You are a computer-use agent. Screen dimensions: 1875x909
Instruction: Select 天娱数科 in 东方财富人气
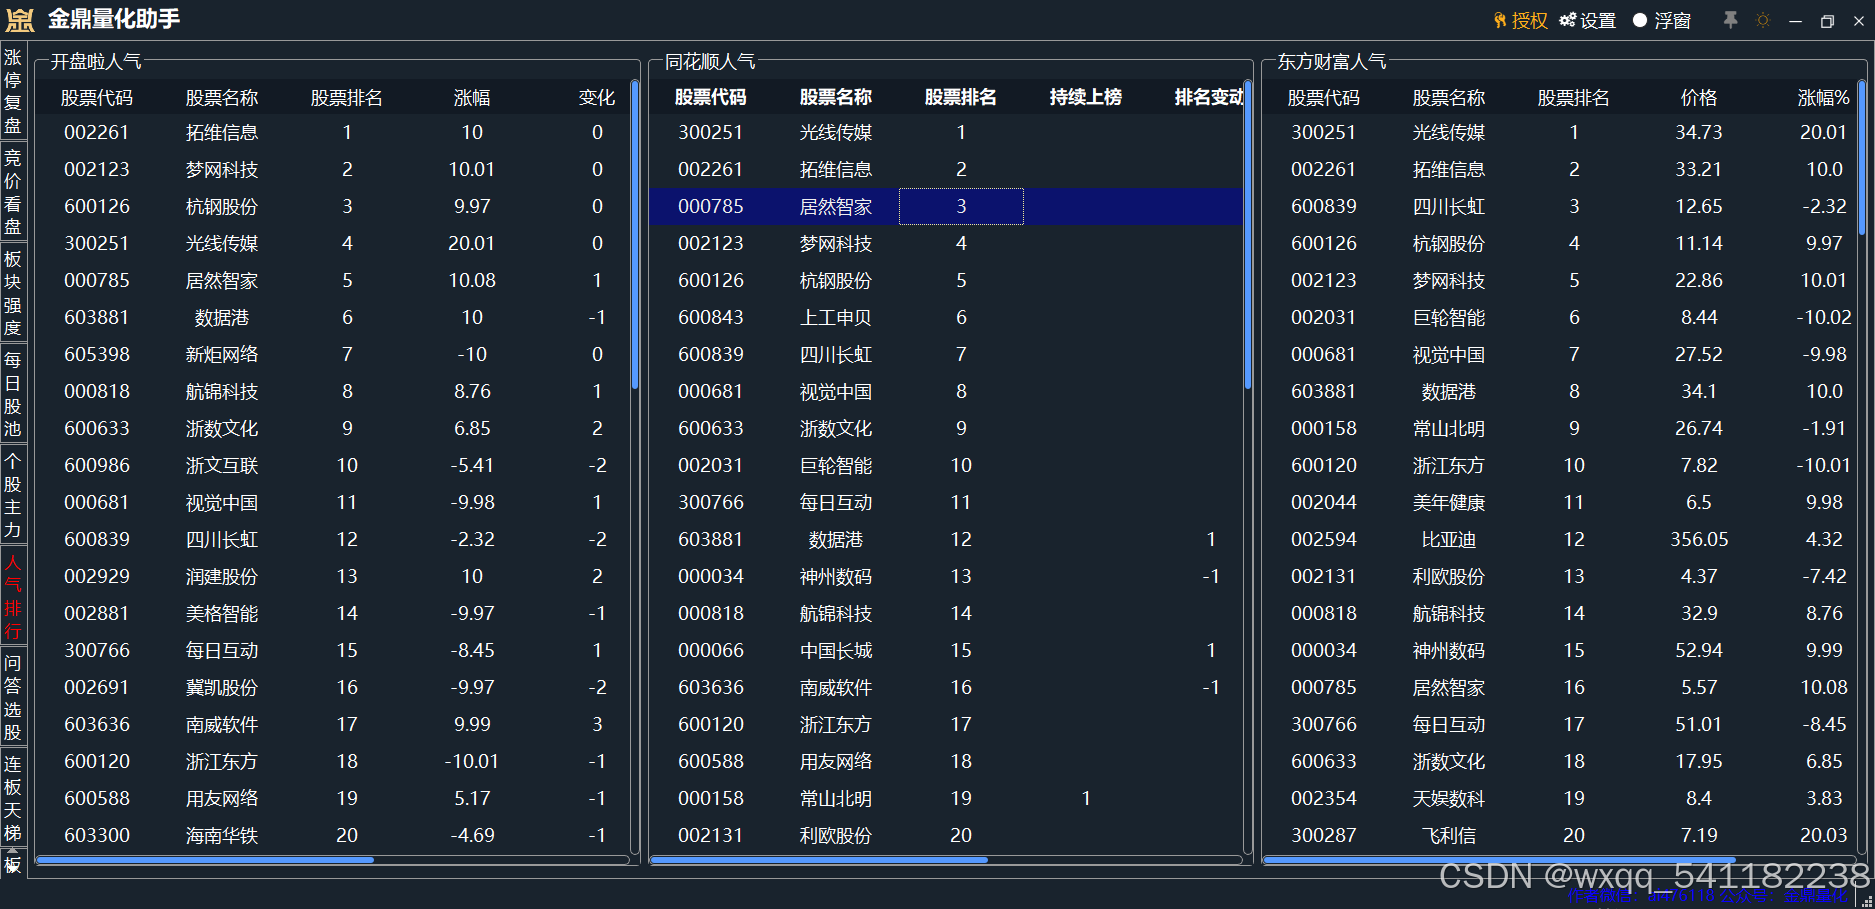(1449, 798)
